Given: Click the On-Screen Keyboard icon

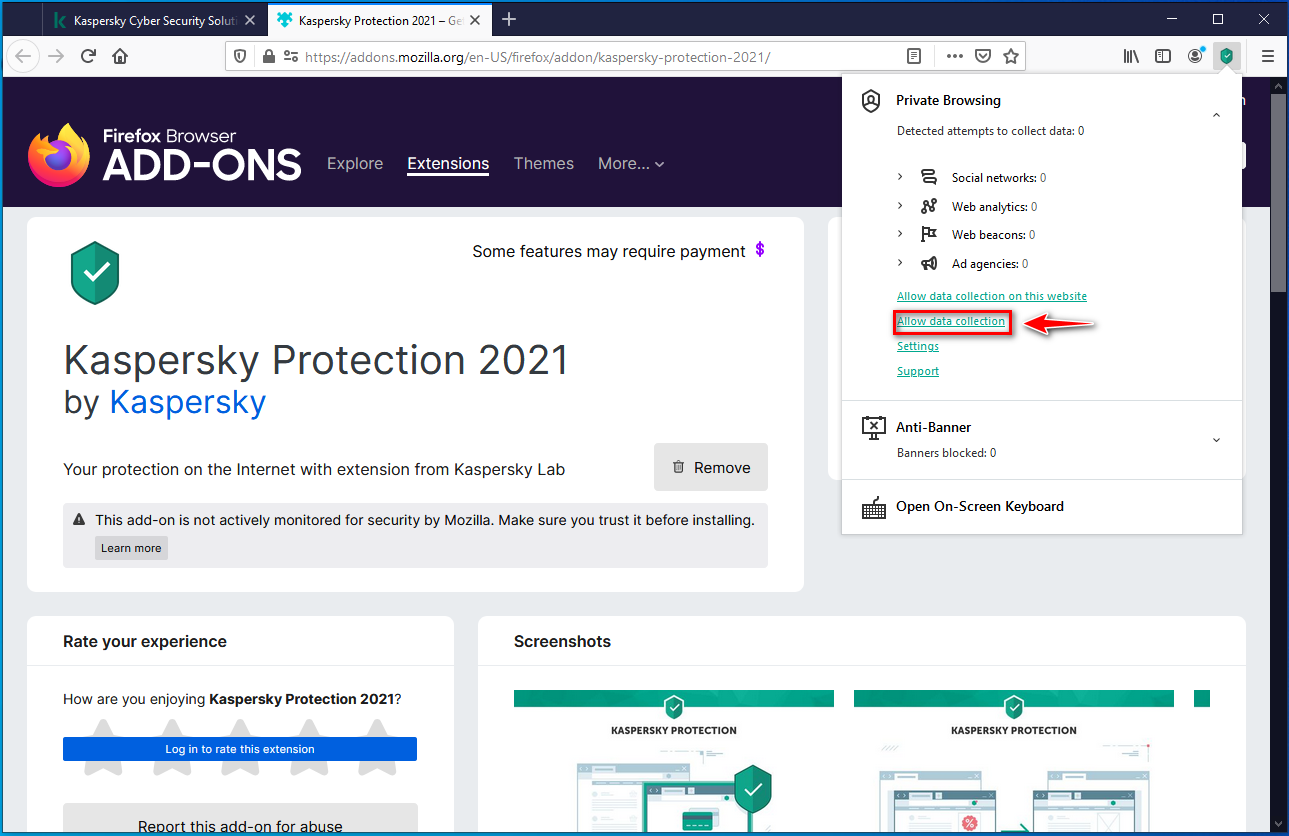Looking at the screenshot, I should [873, 507].
